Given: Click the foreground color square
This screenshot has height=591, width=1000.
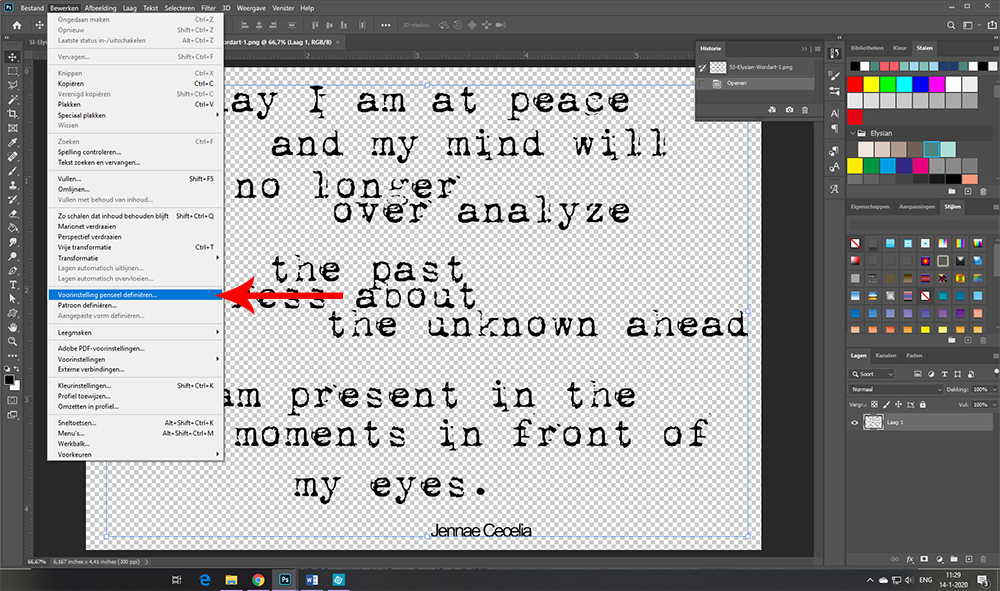Looking at the screenshot, I should 9,380.
